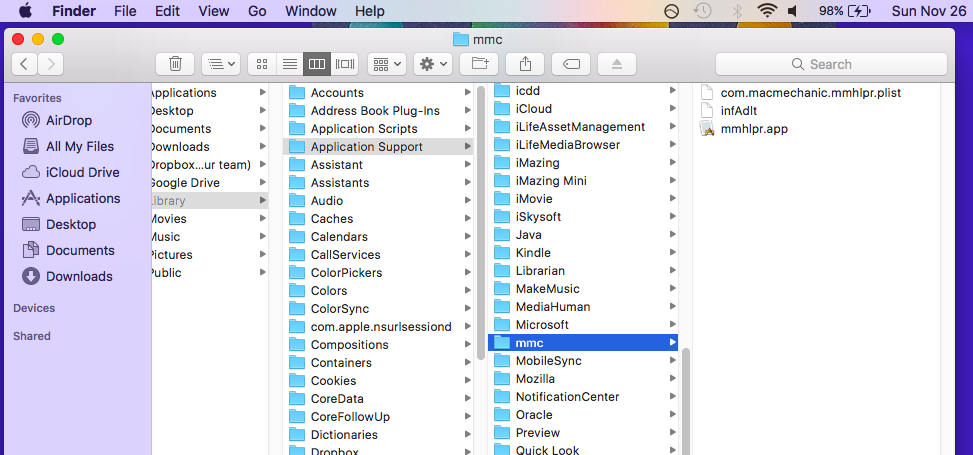The image size is (973, 455).
Task: Select the mmc folder
Action: [583, 343]
